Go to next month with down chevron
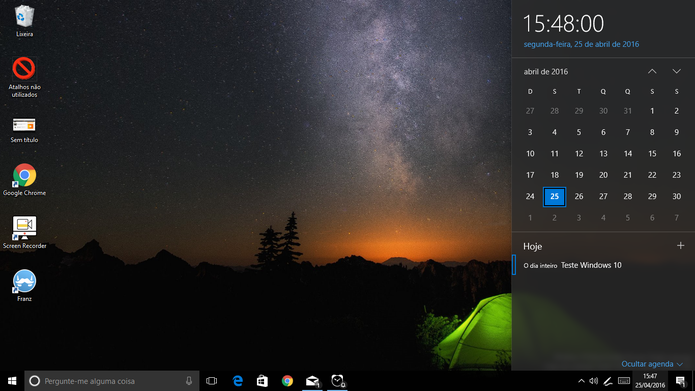Screen dimensions: 695x391 pyautogui.click(x=676, y=71)
